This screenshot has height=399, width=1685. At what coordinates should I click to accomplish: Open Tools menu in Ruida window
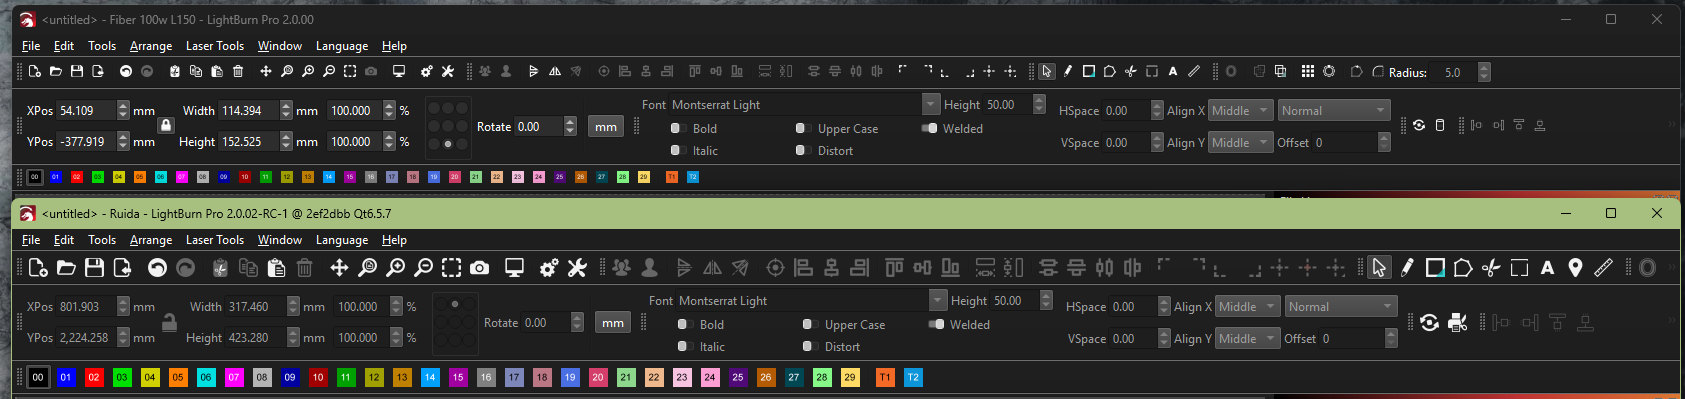tap(102, 240)
